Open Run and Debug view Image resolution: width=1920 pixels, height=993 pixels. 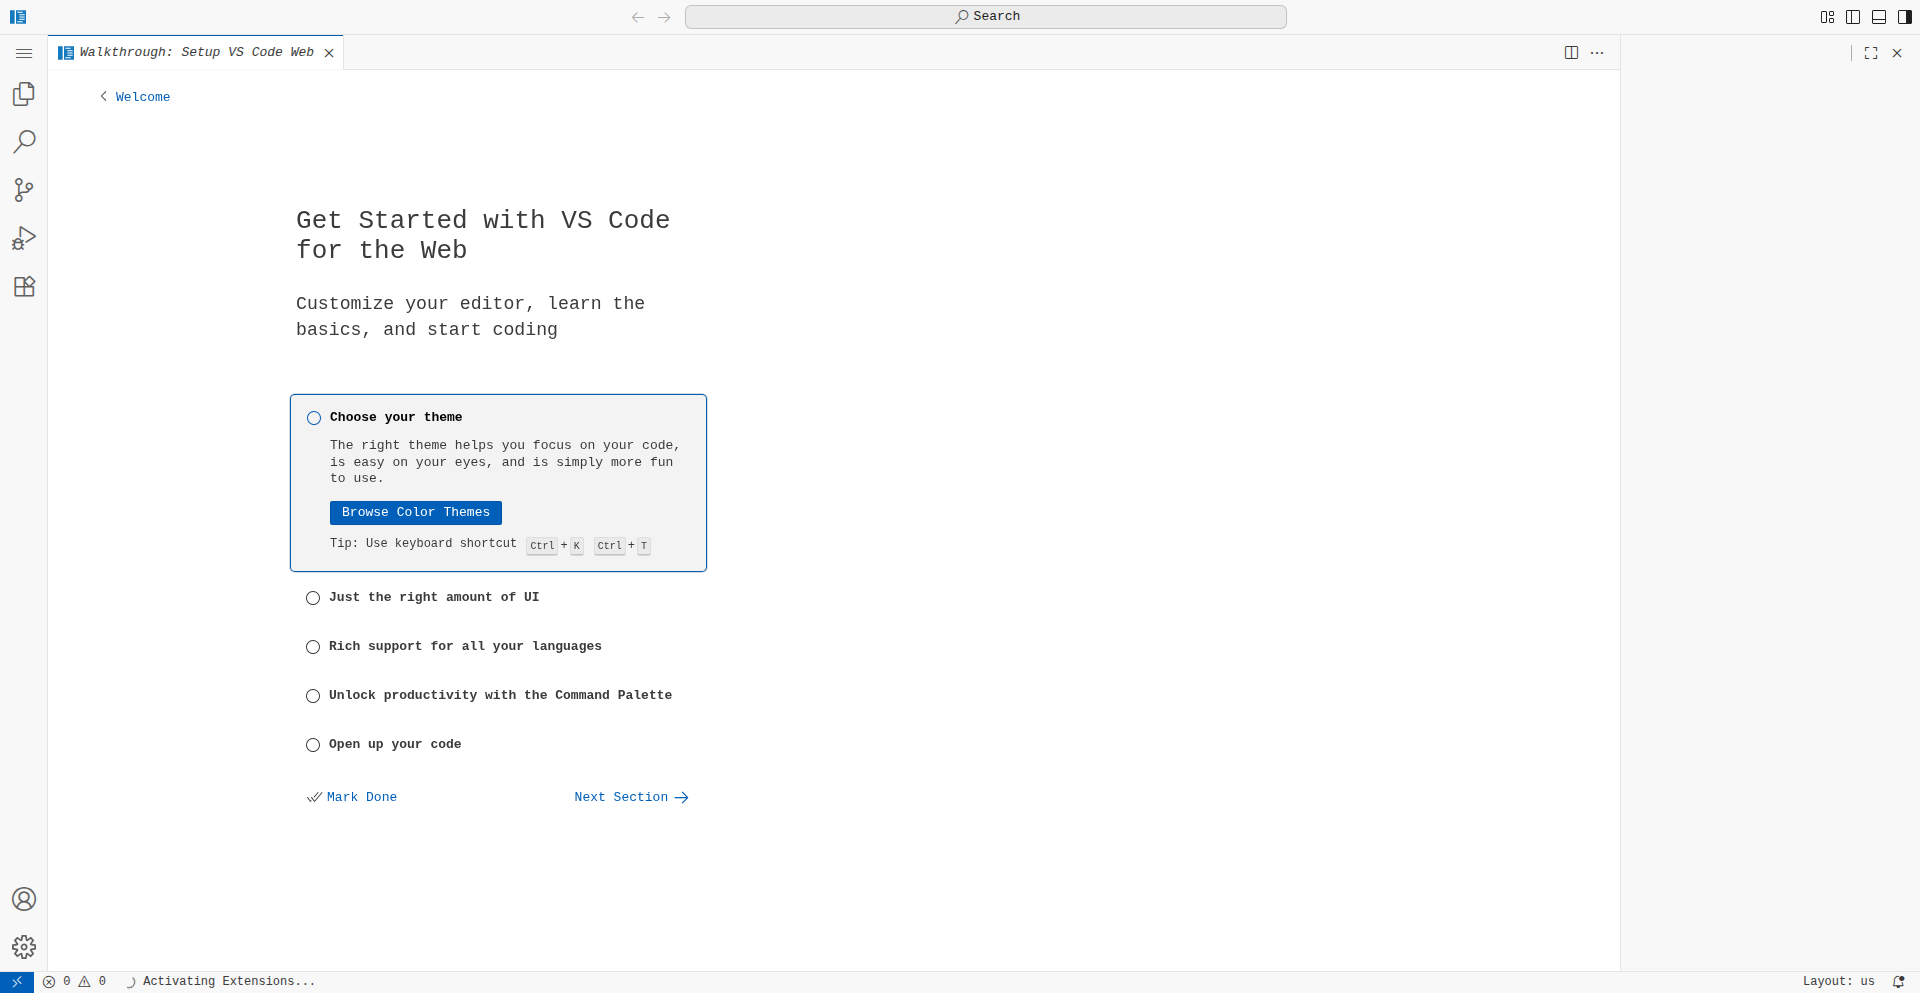pos(24,238)
